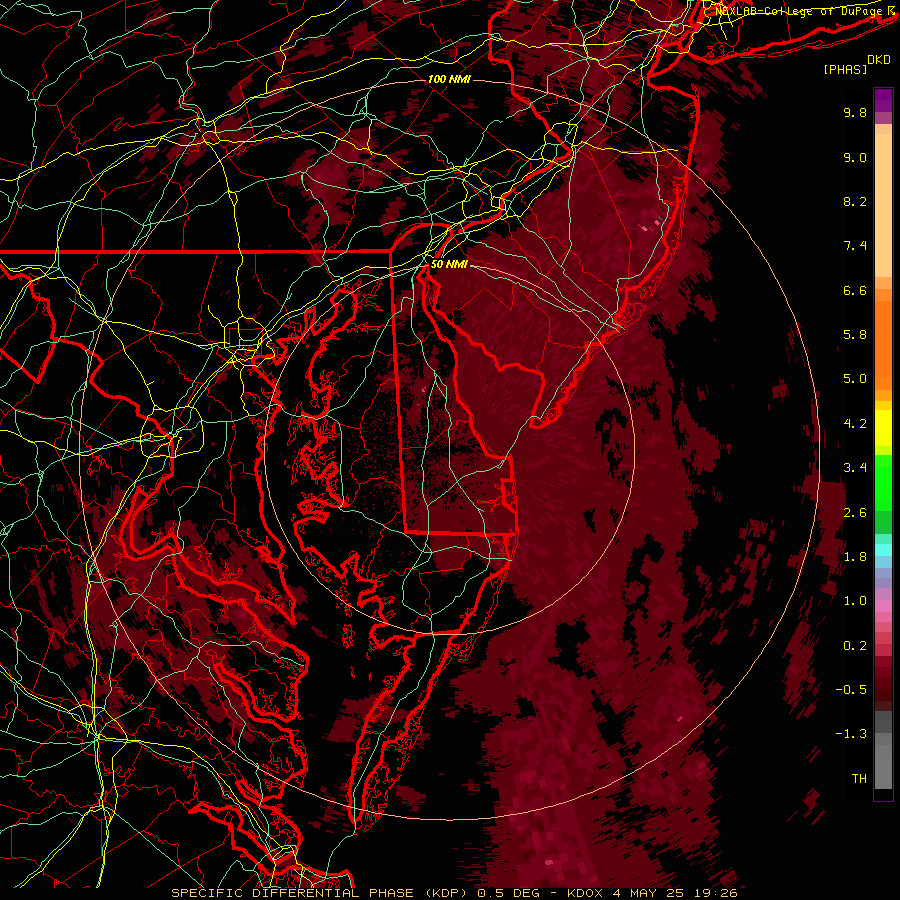Click the 100 NMI range ring label
This screenshot has height=900, width=900.
[449, 79]
